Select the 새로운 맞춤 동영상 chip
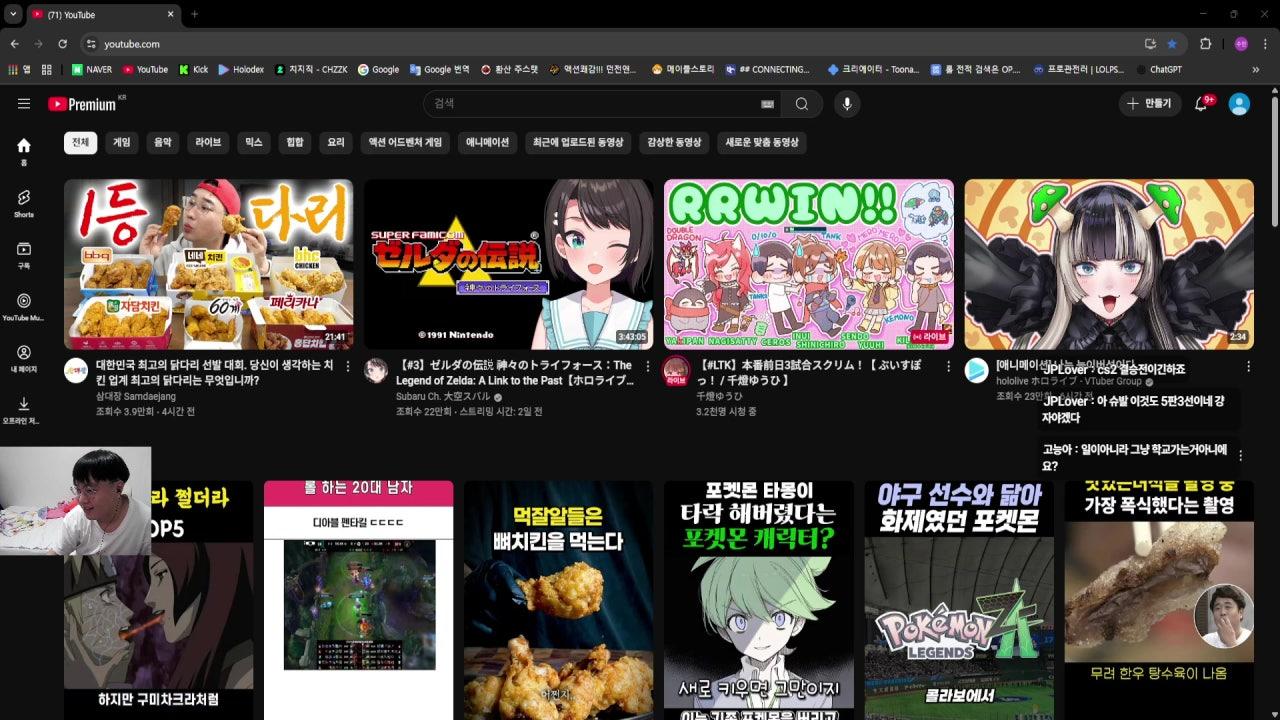The image size is (1280, 720). (x=762, y=143)
